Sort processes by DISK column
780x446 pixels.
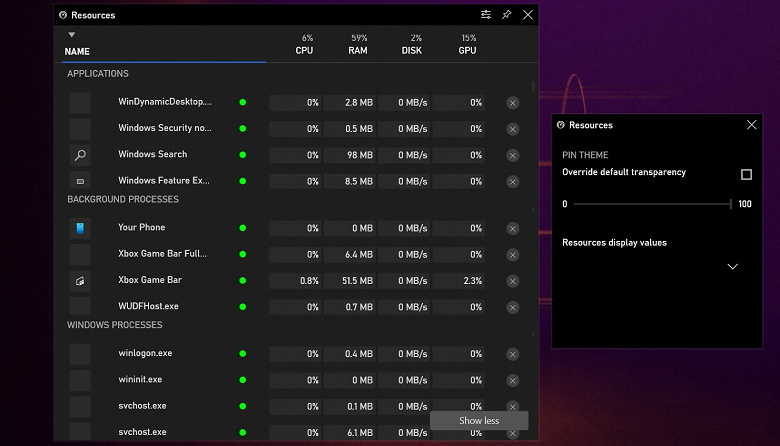click(x=412, y=50)
